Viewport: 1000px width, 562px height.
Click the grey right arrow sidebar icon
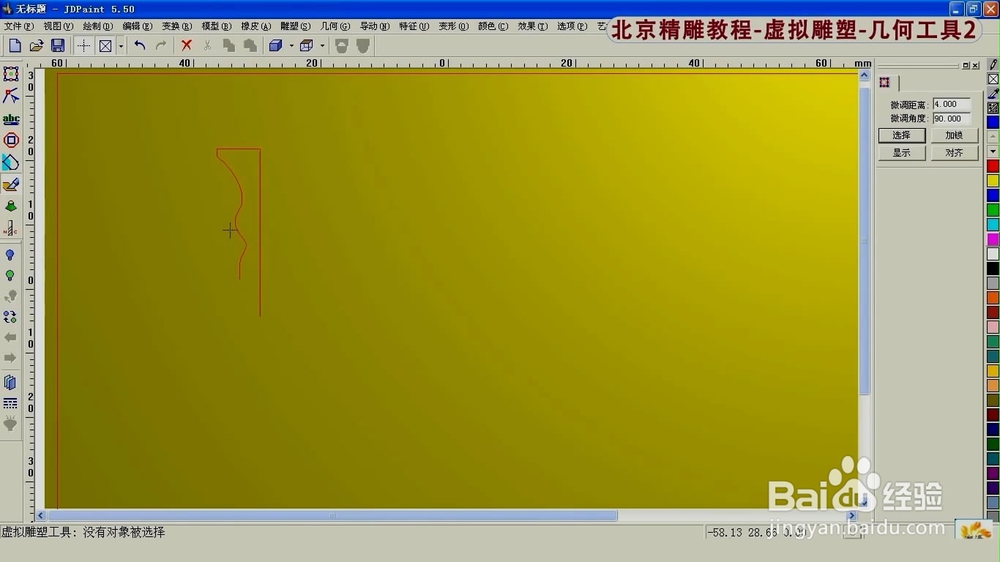point(10,358)
